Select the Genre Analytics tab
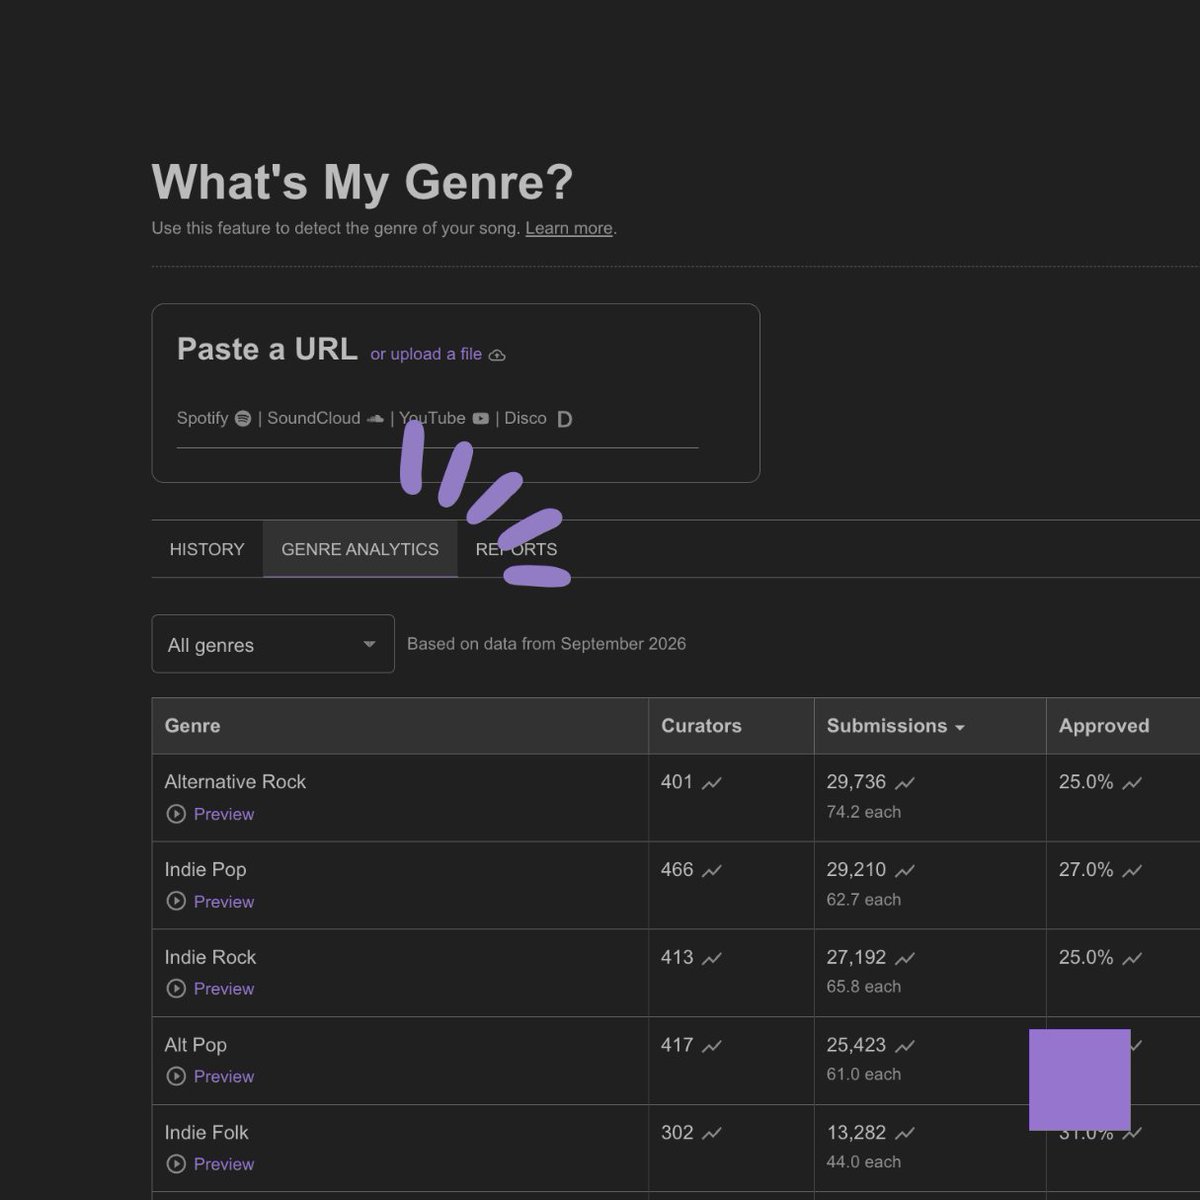Viewport: 1200px width, 1200px height. (x=360, y=549)
